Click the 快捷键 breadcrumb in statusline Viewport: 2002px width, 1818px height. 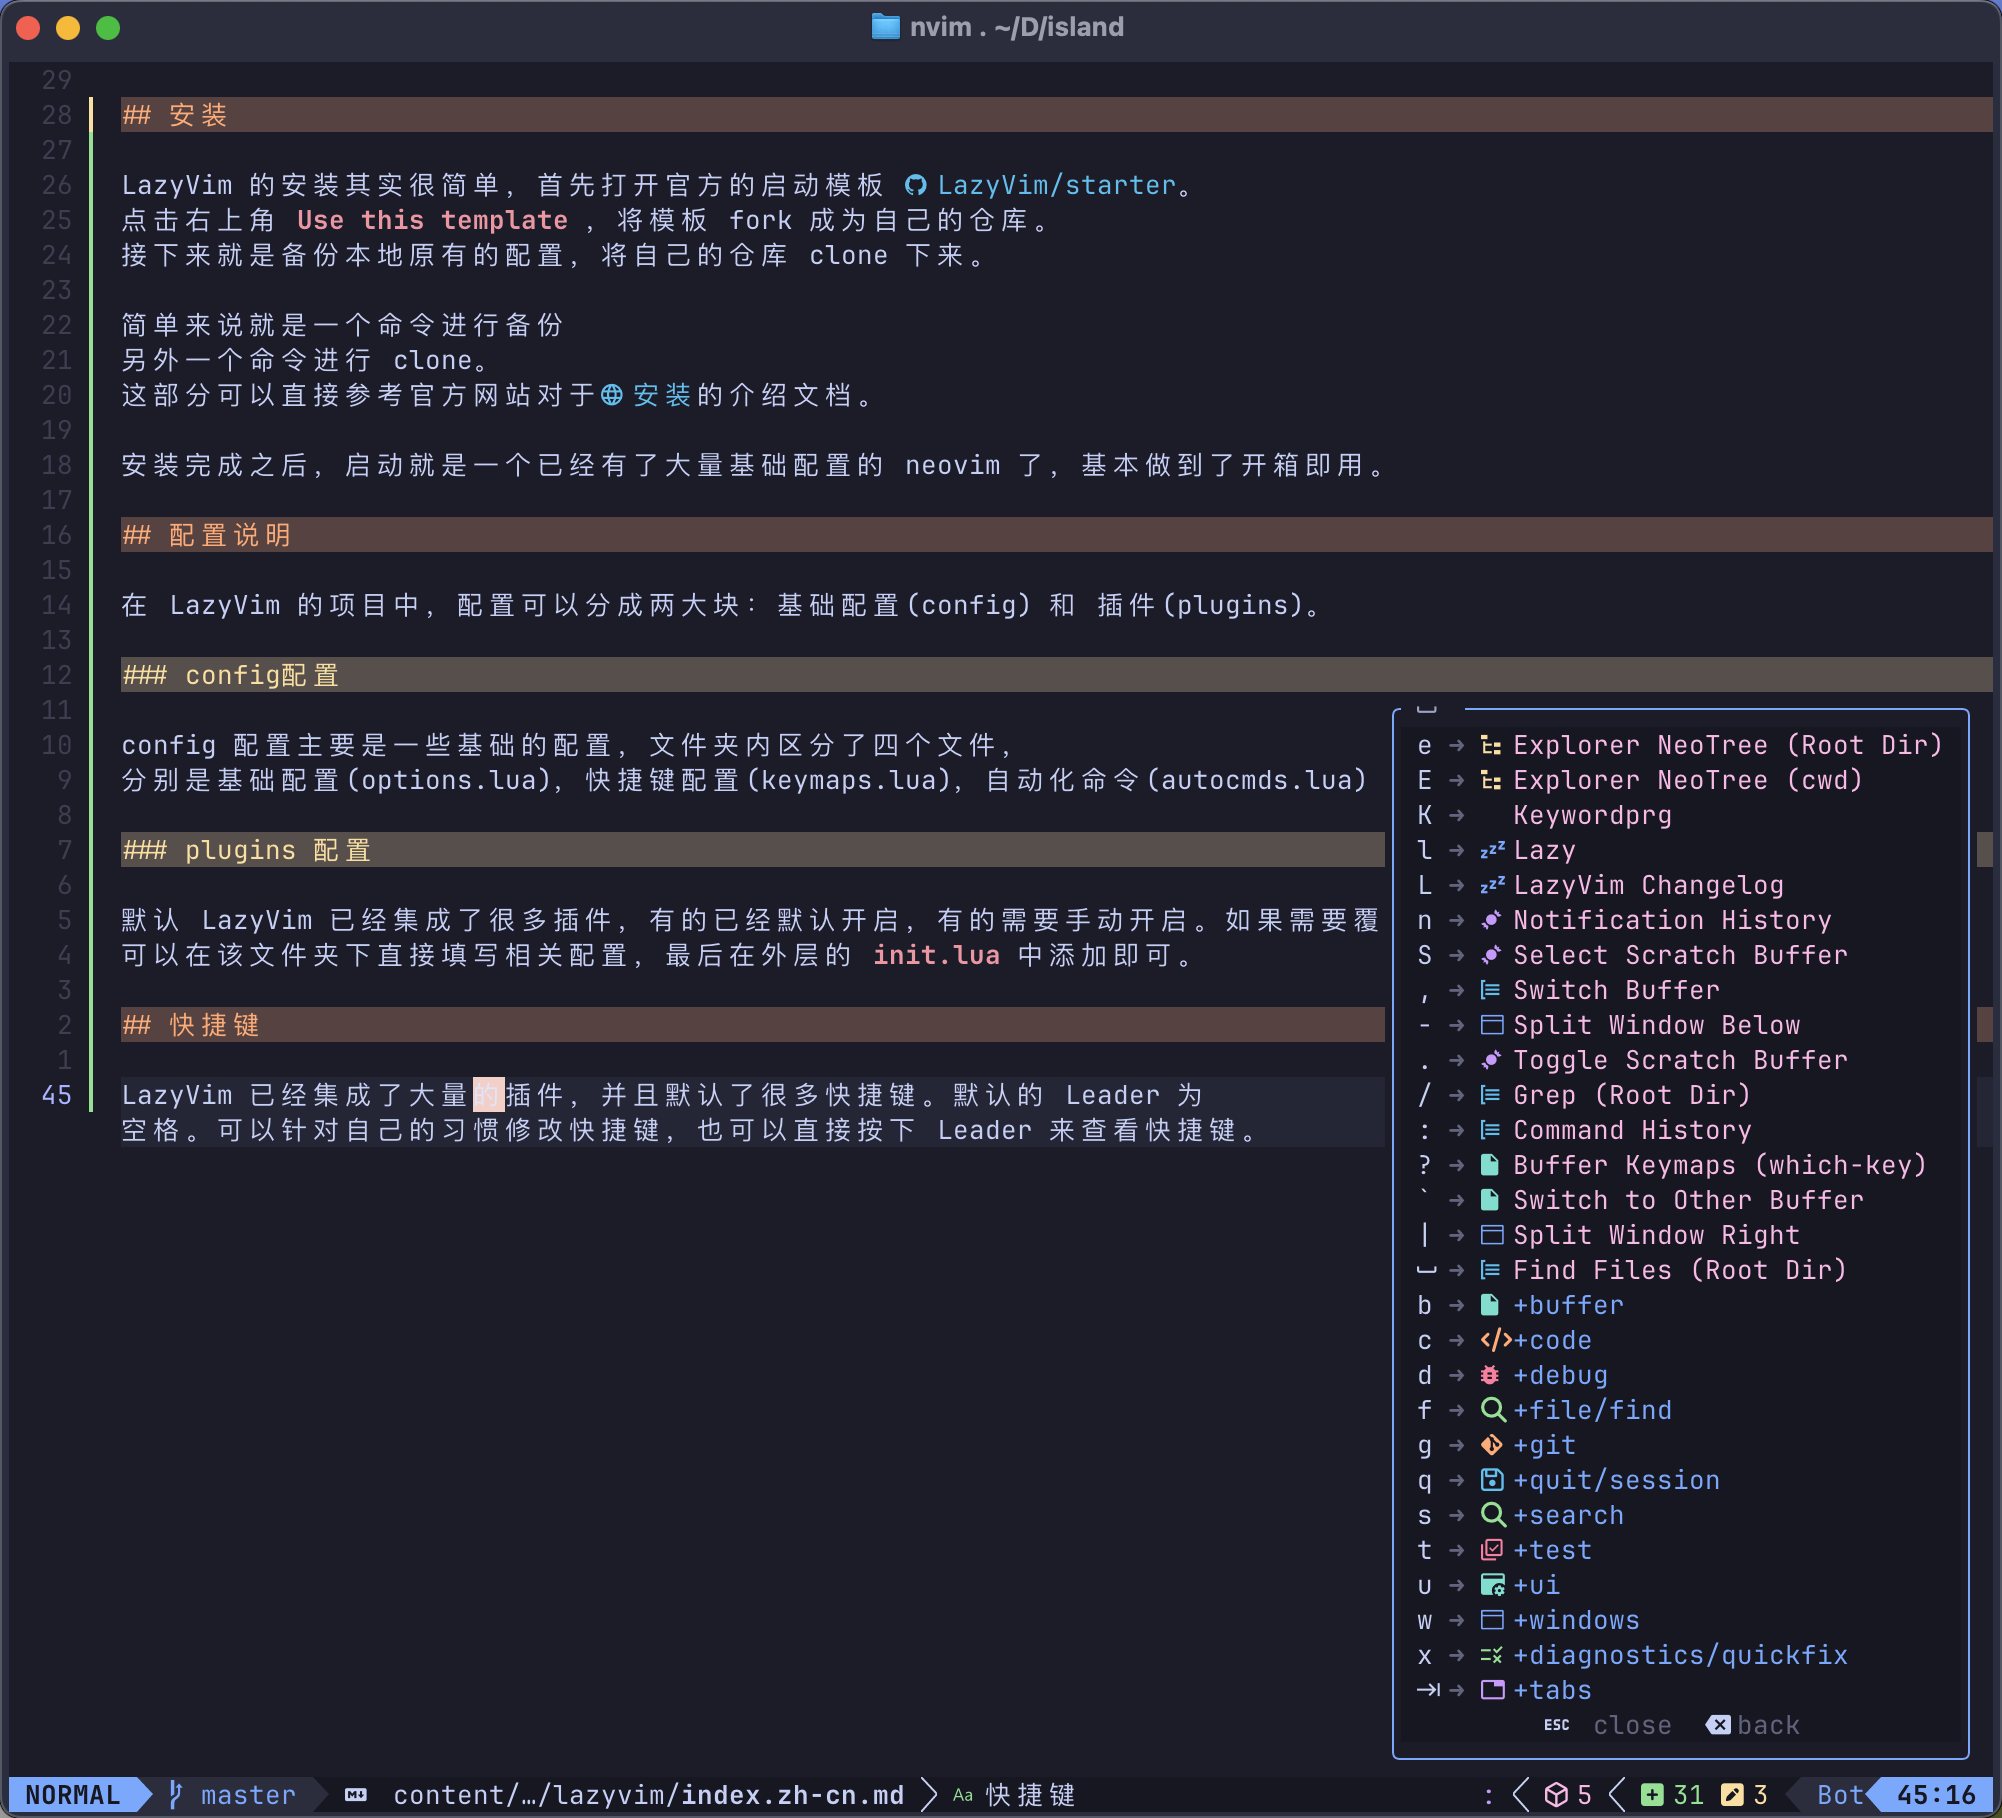(x=1030, y=1795)
